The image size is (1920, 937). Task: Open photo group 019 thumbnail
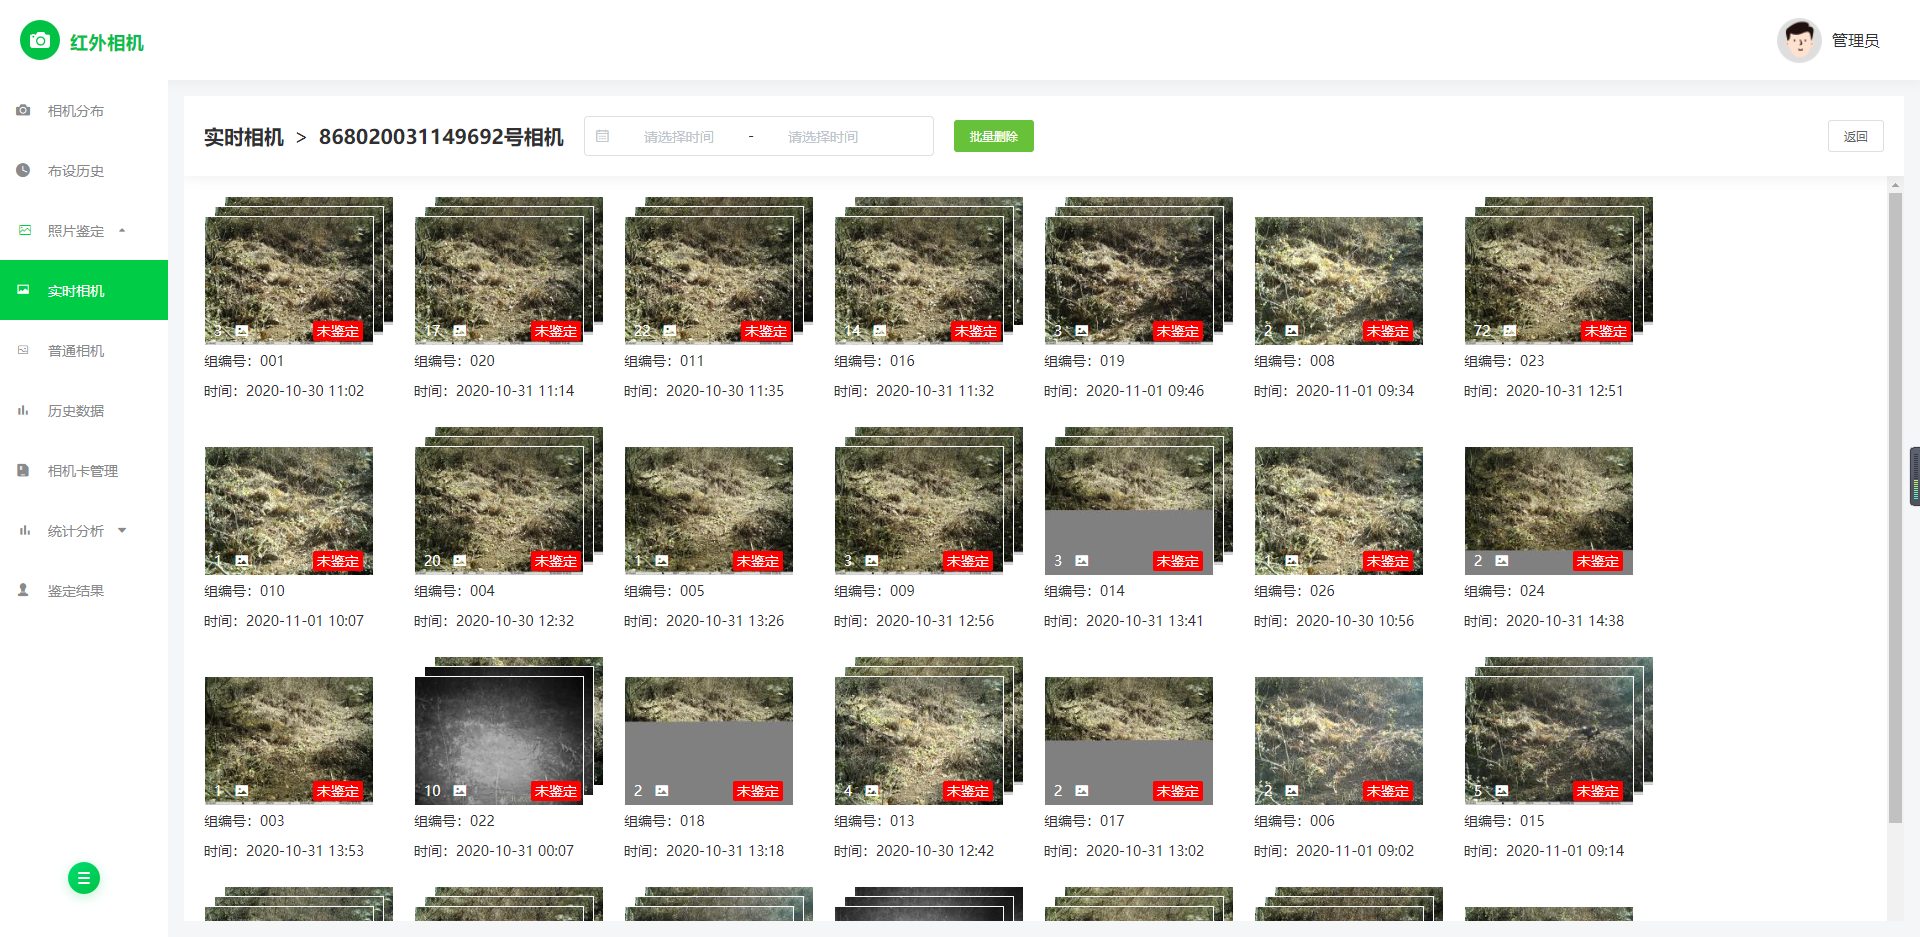pyautogui.click(x=1129, y=280)
